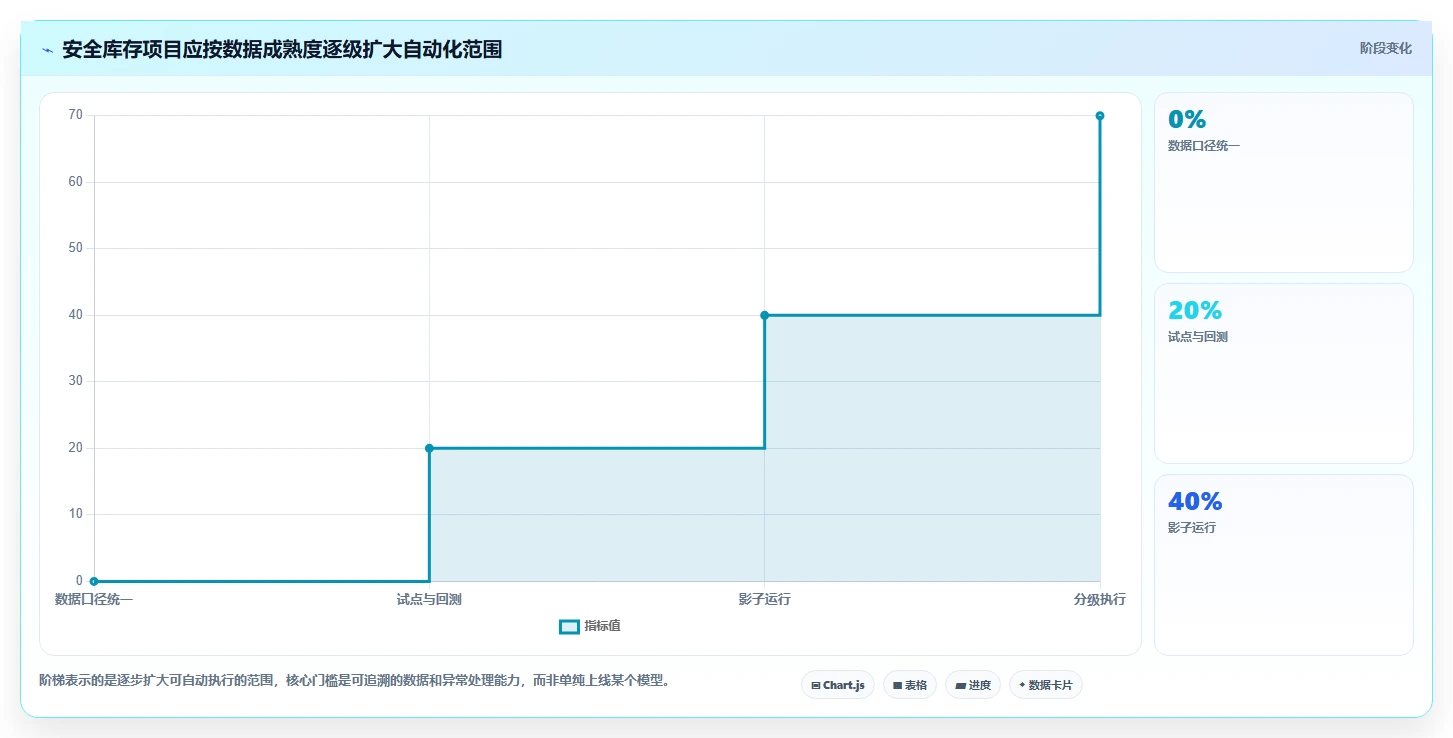Viewport: 1453px width, 738px height.
Task: Click the 试点与回测 x-axis label
Action: (x=429, y=599)
